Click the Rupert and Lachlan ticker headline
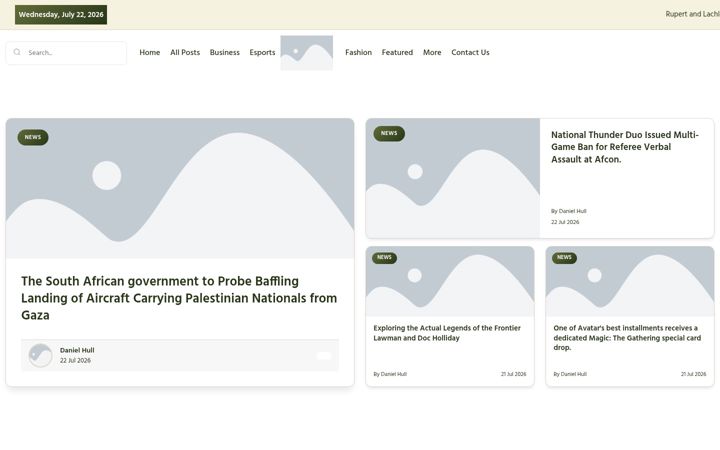This screenshot has height=450, width=720. [692, 14]
